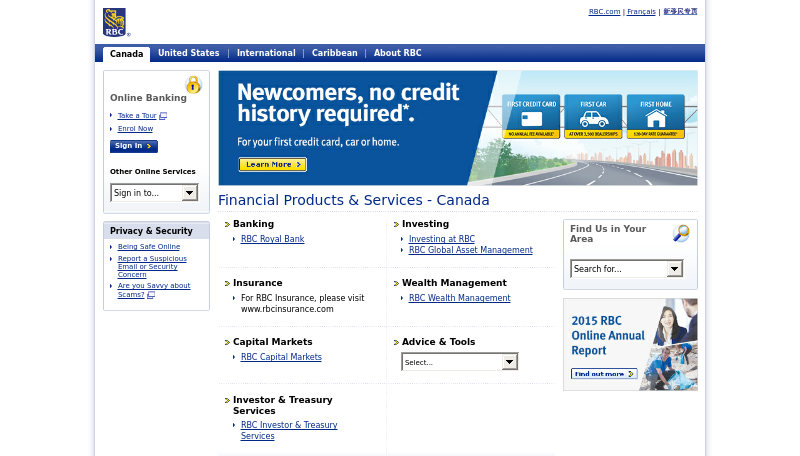Click the Advice & Tools heading
This screenshot has width=800, height=456.
[x=438, y=342]
